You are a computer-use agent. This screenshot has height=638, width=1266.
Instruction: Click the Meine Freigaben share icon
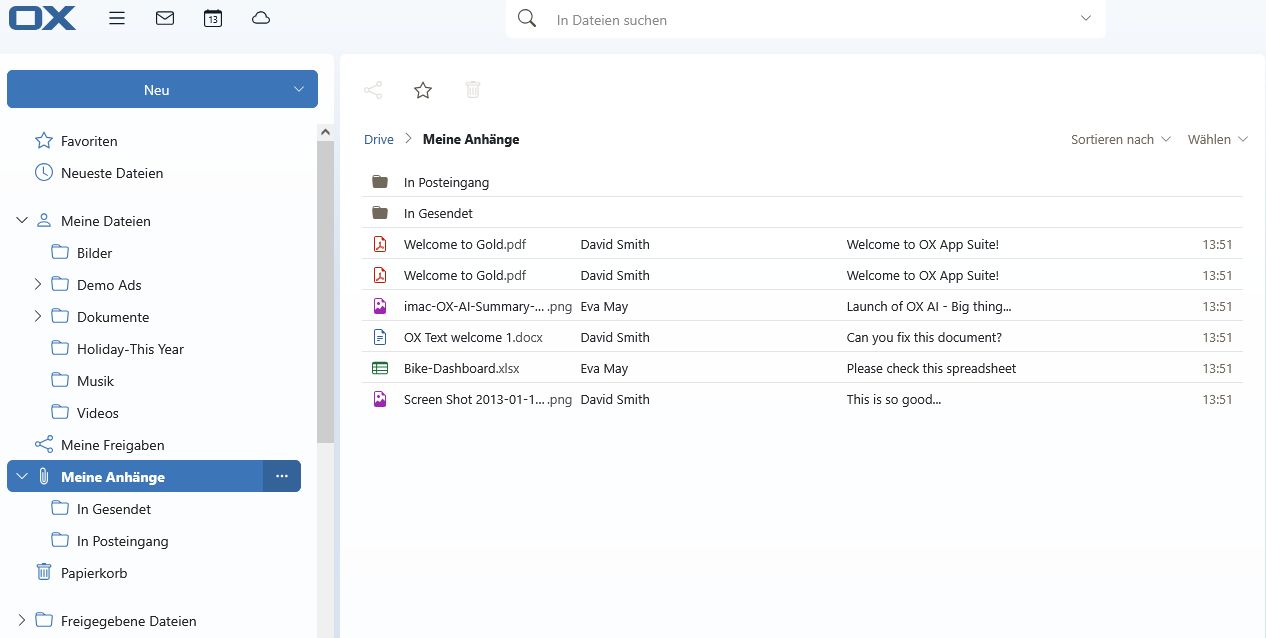(x=44, y=444)
